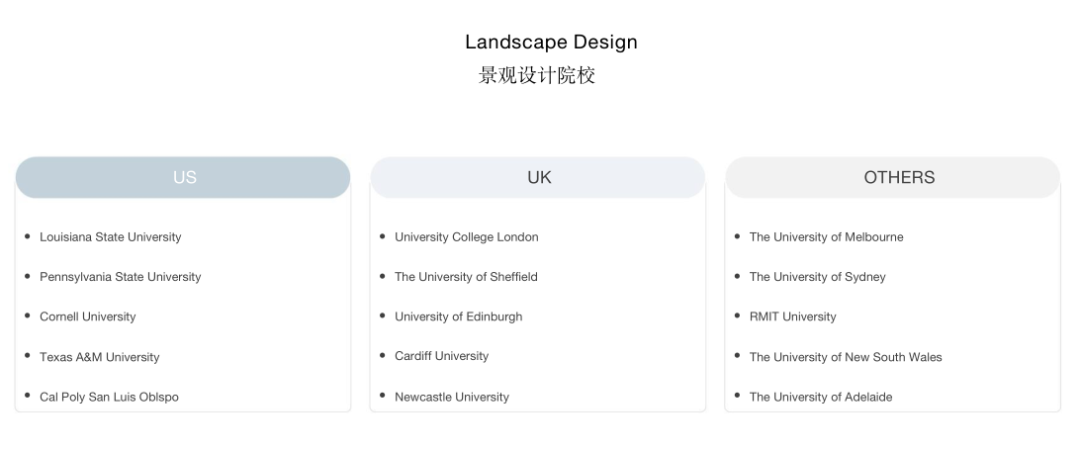Viewport: 1080px width, 451px height.
Task: Open The University of Adelaide
Action: (821, 397)
